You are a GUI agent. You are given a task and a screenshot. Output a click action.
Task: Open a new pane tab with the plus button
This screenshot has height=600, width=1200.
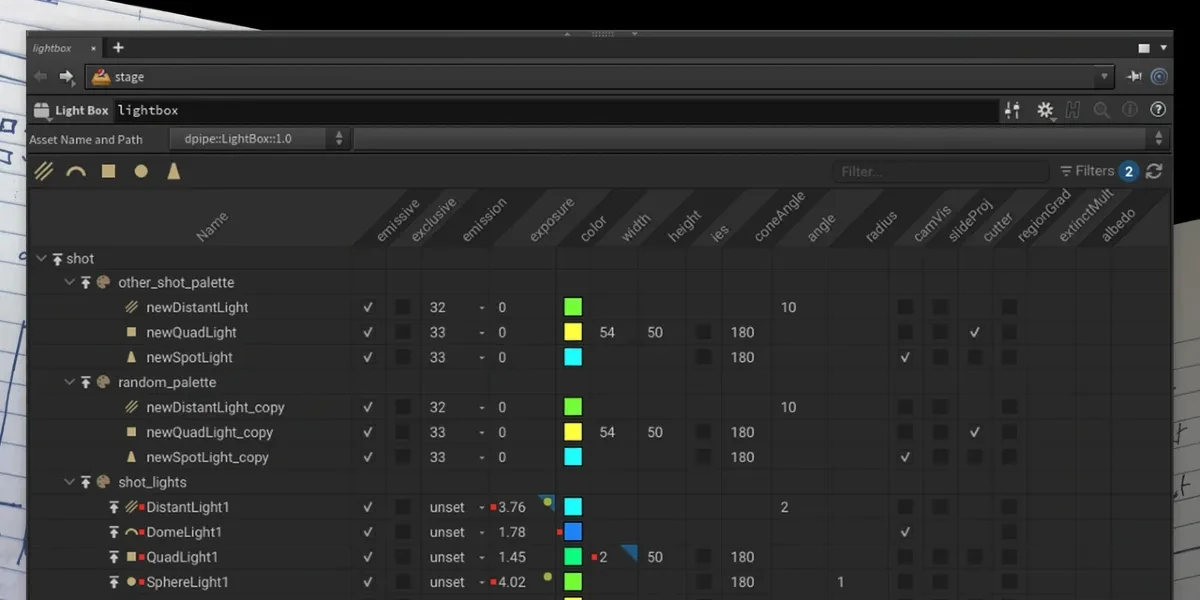118,47
